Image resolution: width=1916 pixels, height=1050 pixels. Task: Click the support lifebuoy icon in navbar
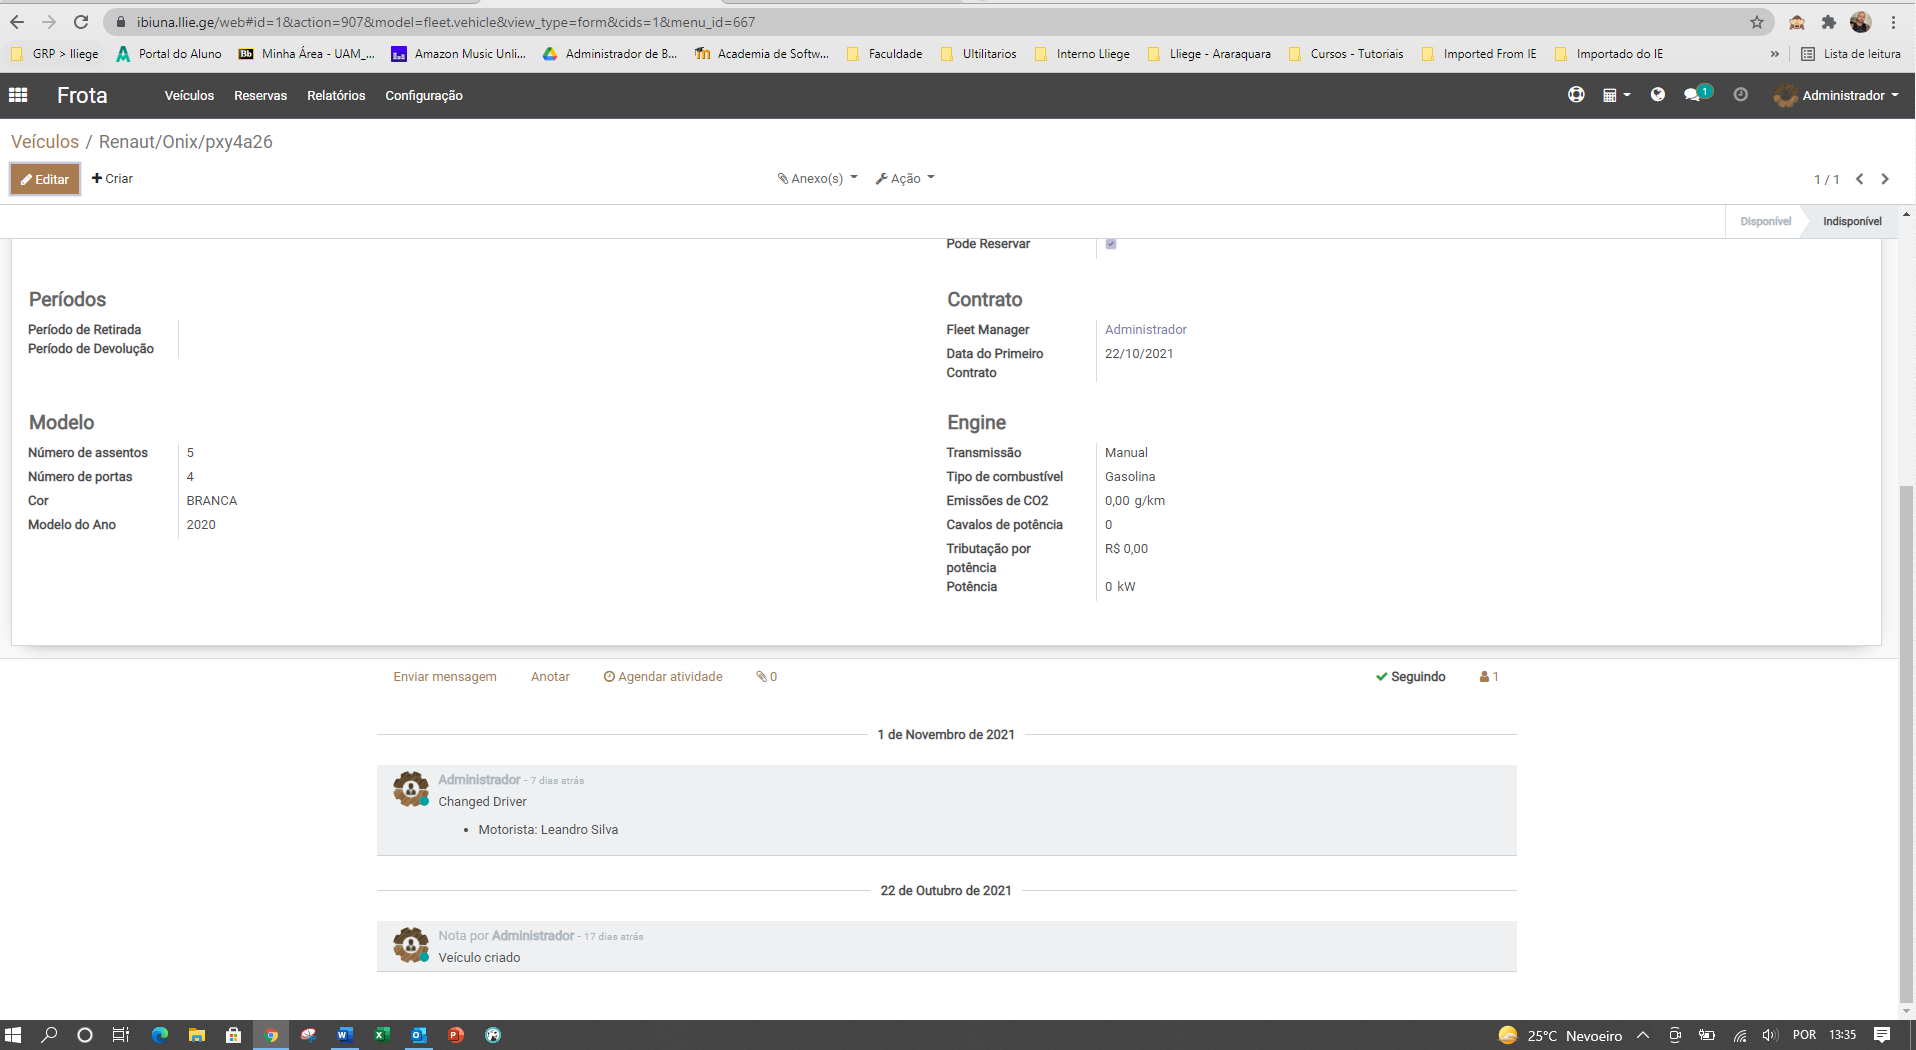point(1576,95)
